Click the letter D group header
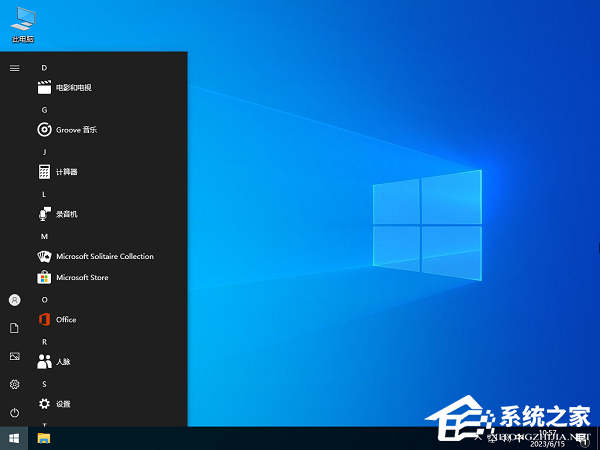Viewport: 600px width, 450px height. coord(44,67)
